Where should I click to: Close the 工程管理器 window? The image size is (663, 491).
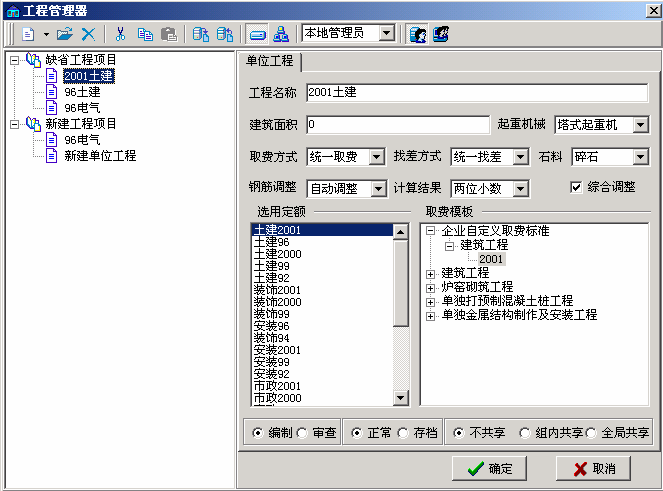(x=653, y=11)
